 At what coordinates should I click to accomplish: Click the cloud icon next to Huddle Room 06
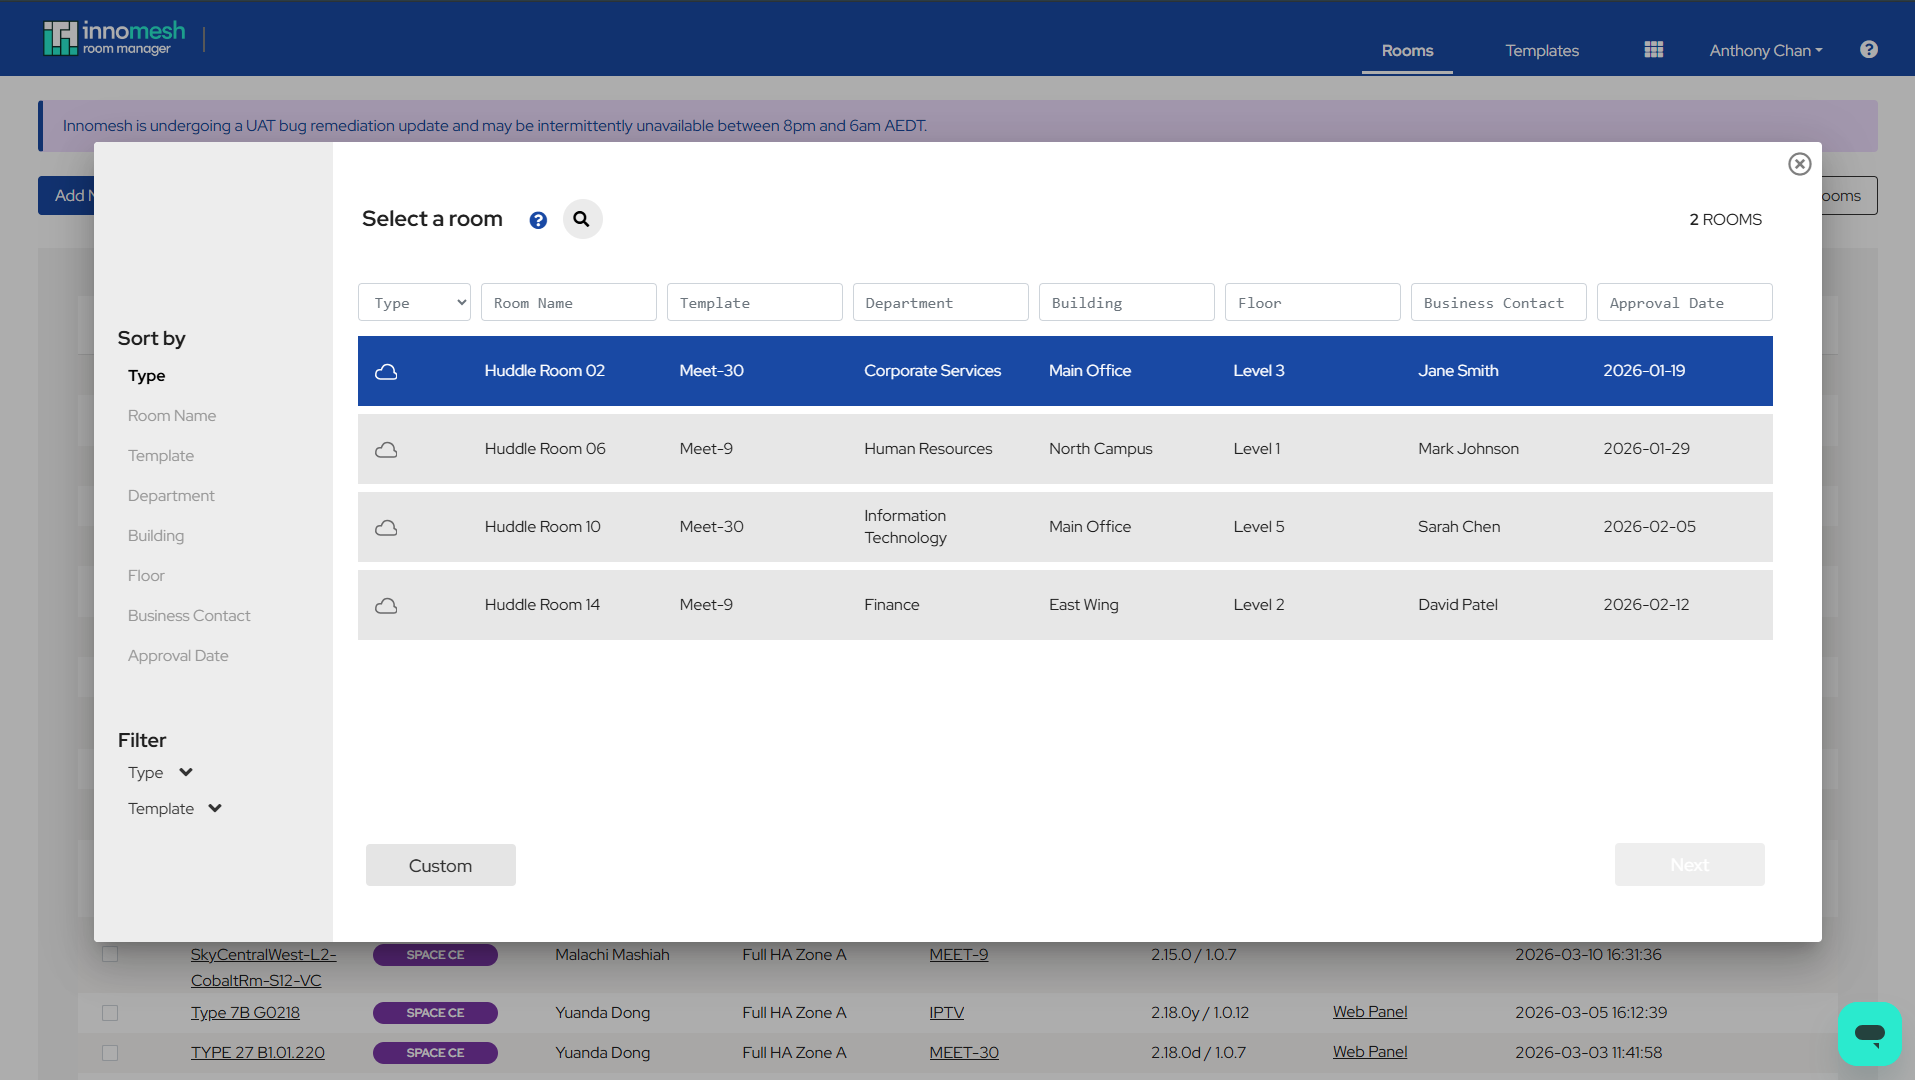click(x=386, y=449)
